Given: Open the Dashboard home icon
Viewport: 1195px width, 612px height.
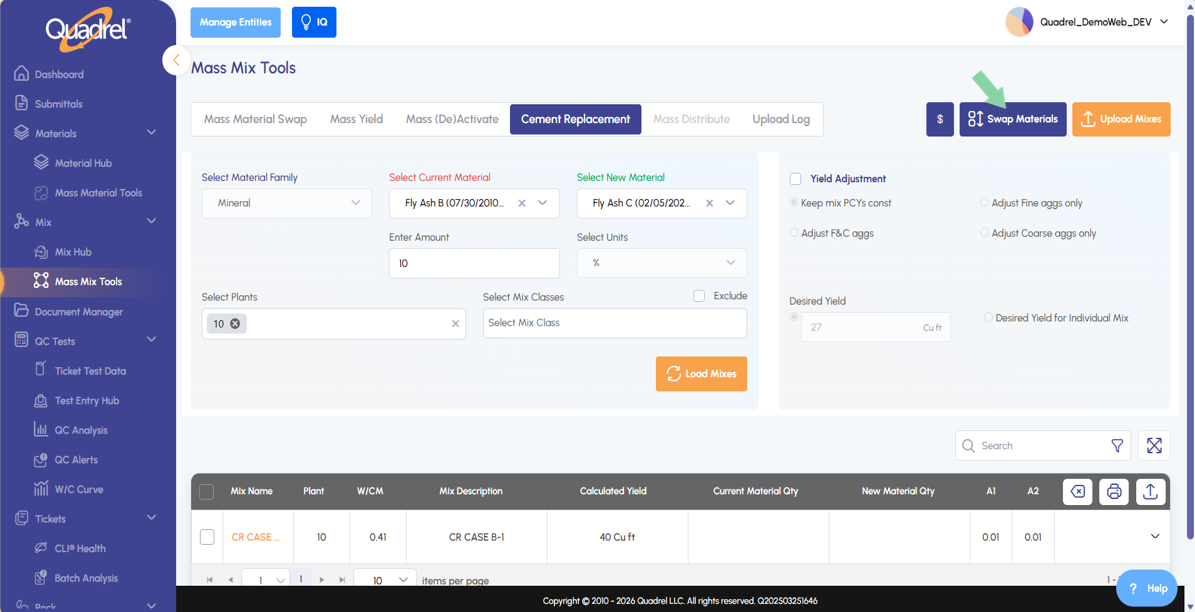Looking at the screenshot, I should (x=21, y=74).
